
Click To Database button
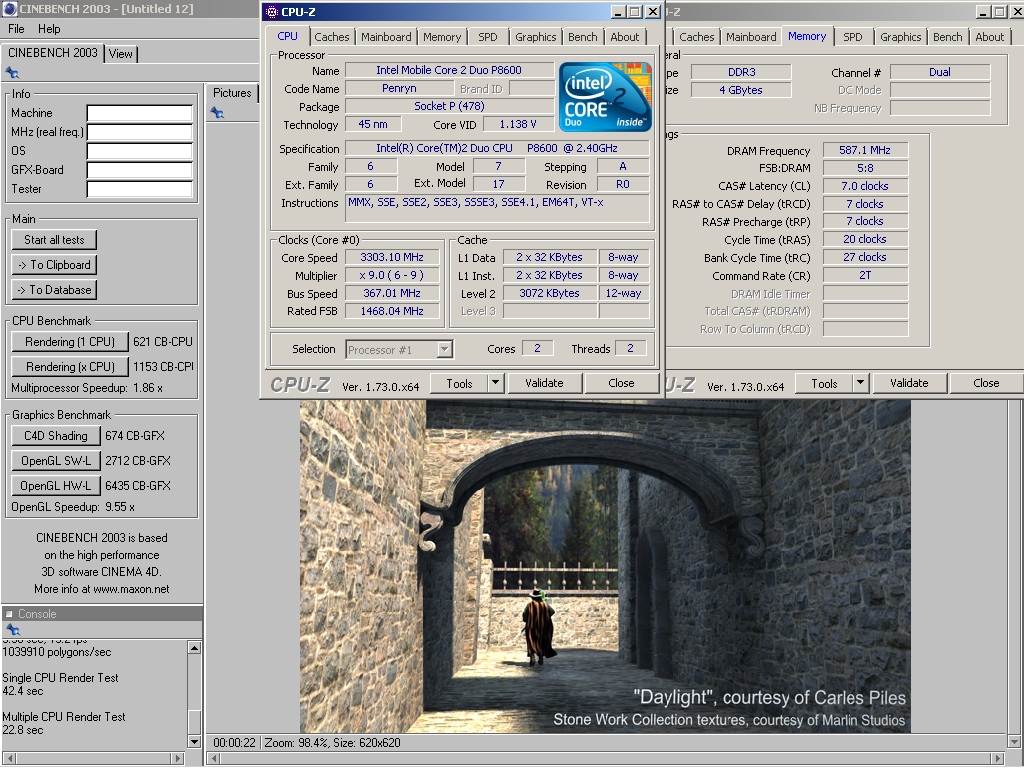click(x=54, y=290)
